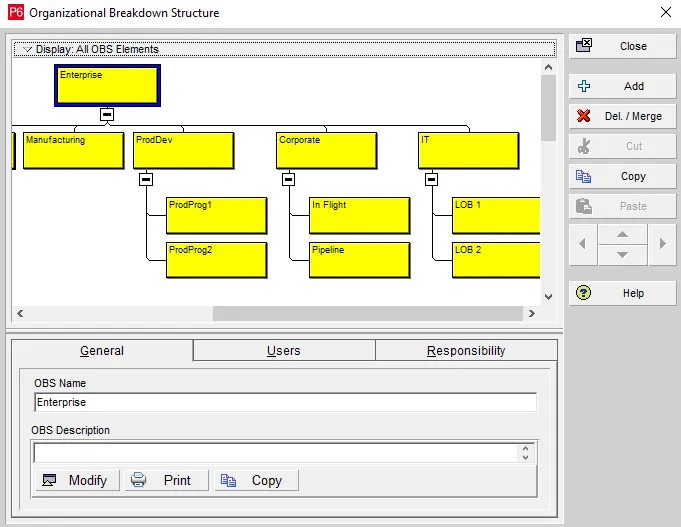Collapse the Enterprise node
The width and height of the screenshot is (681, 527).
(x=107, y=115)
